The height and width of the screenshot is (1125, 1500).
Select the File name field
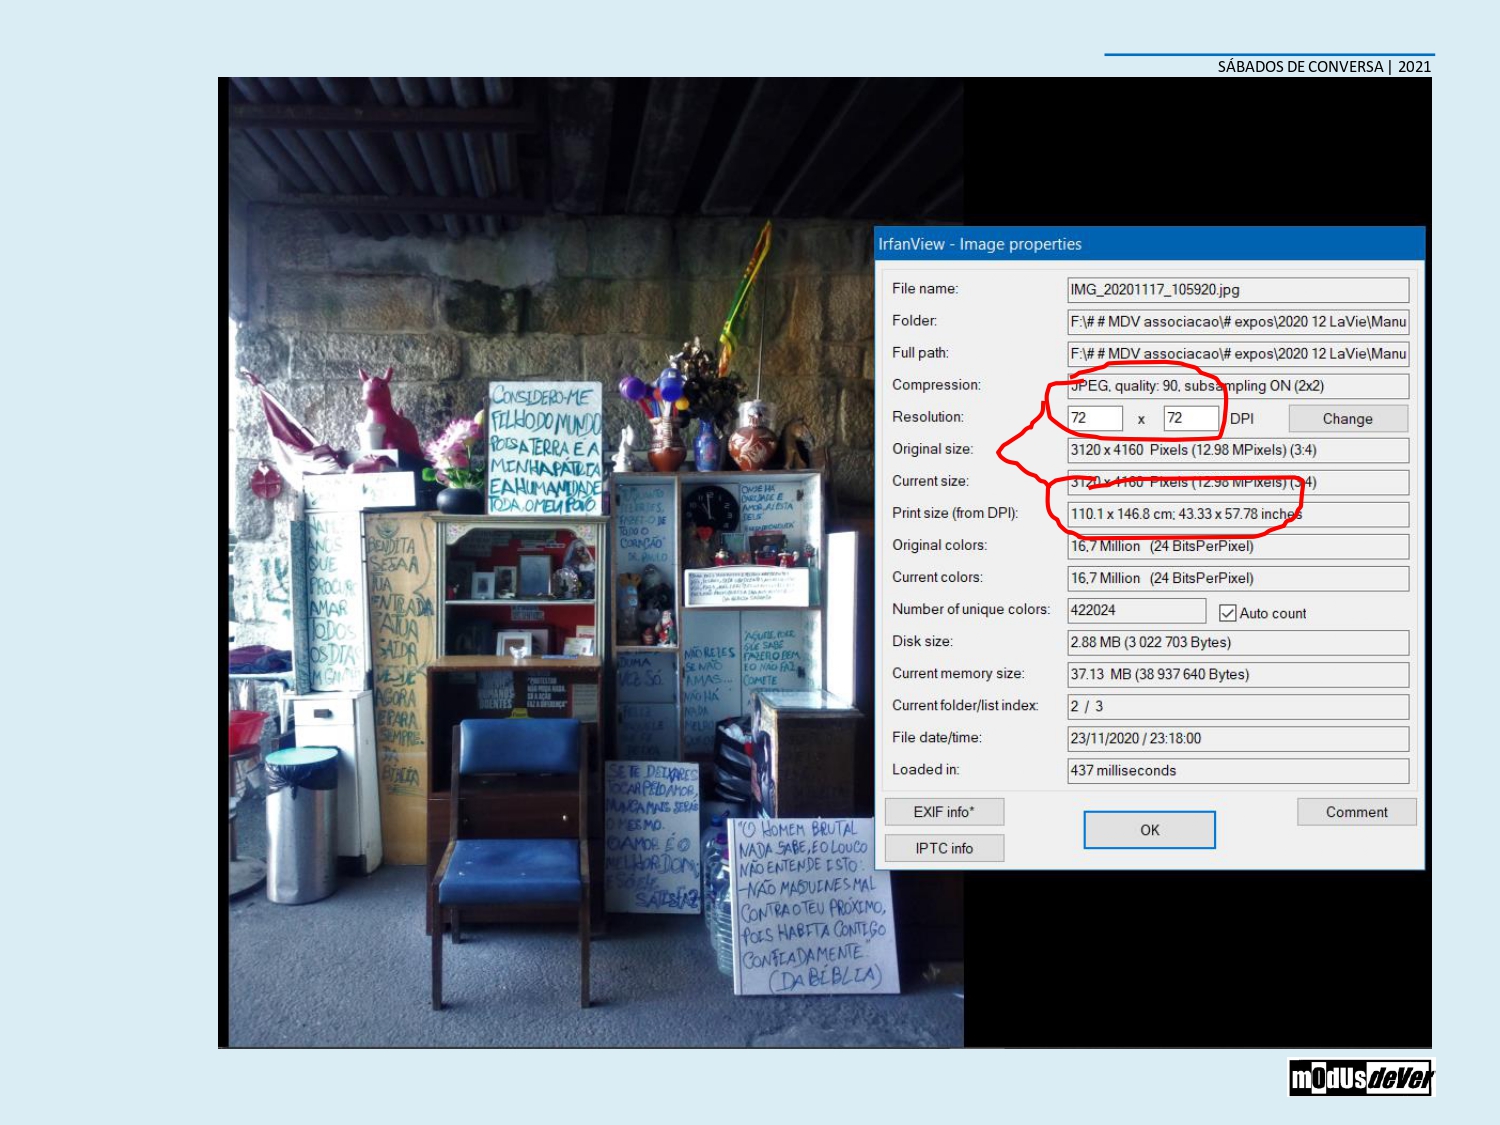1237,290
